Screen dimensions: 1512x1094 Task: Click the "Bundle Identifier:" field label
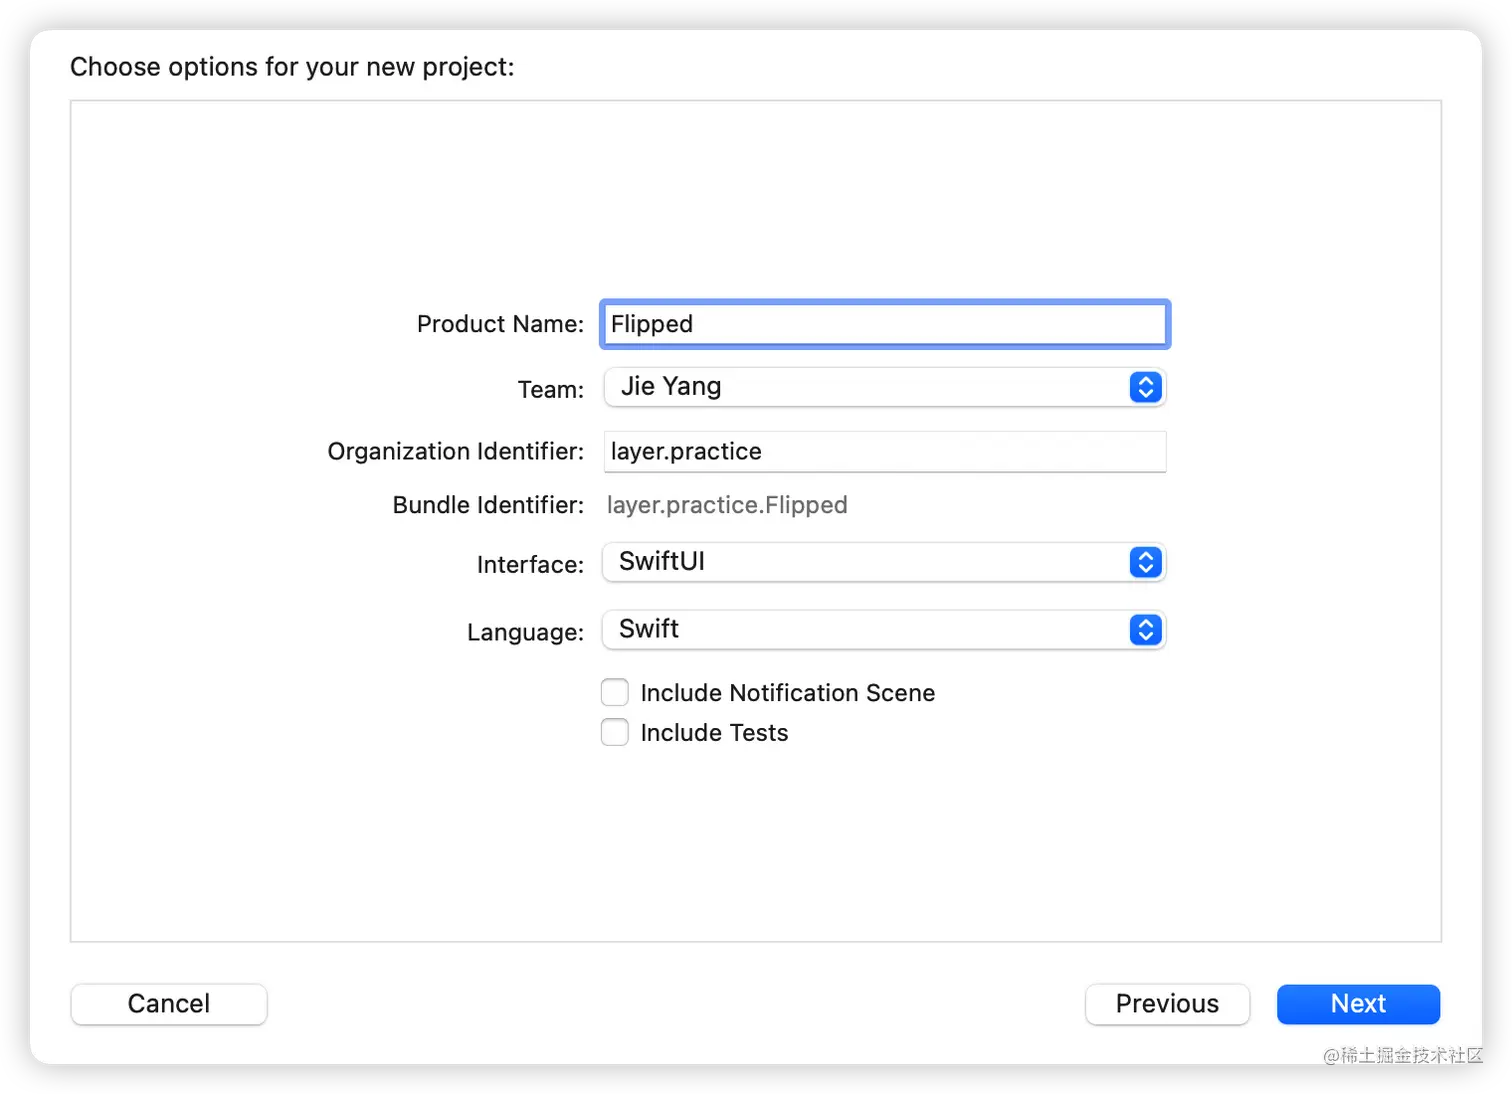click(488, 505)
